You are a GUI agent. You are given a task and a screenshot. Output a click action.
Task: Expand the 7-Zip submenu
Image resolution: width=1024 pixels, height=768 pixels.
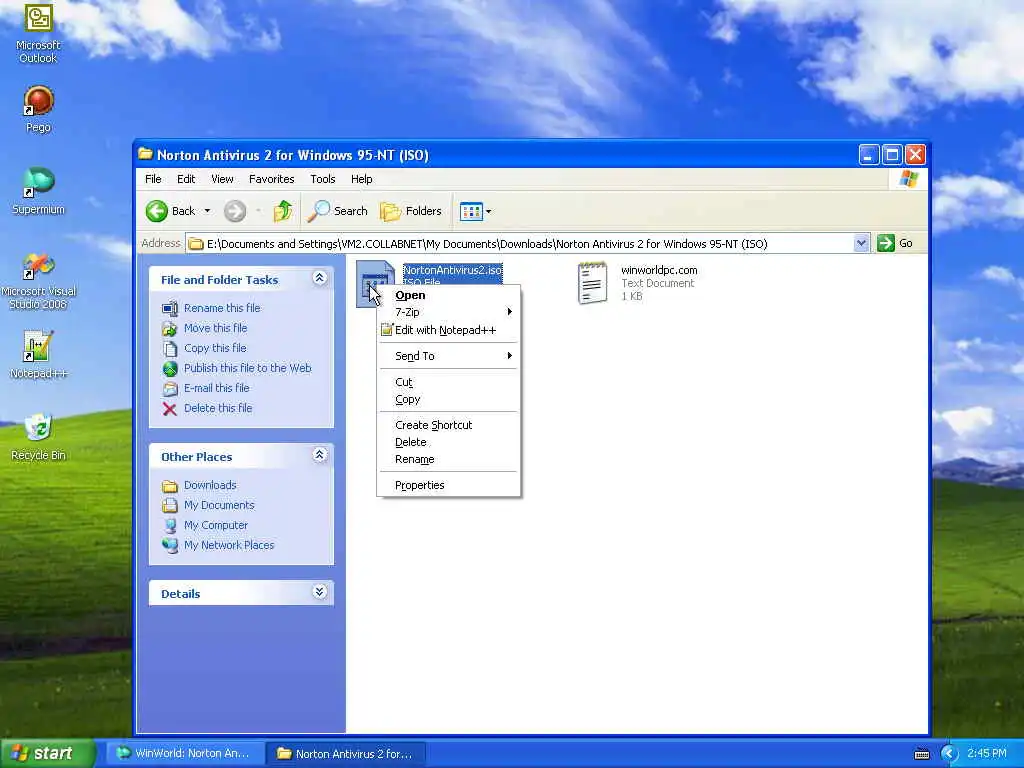pos(449,312)
